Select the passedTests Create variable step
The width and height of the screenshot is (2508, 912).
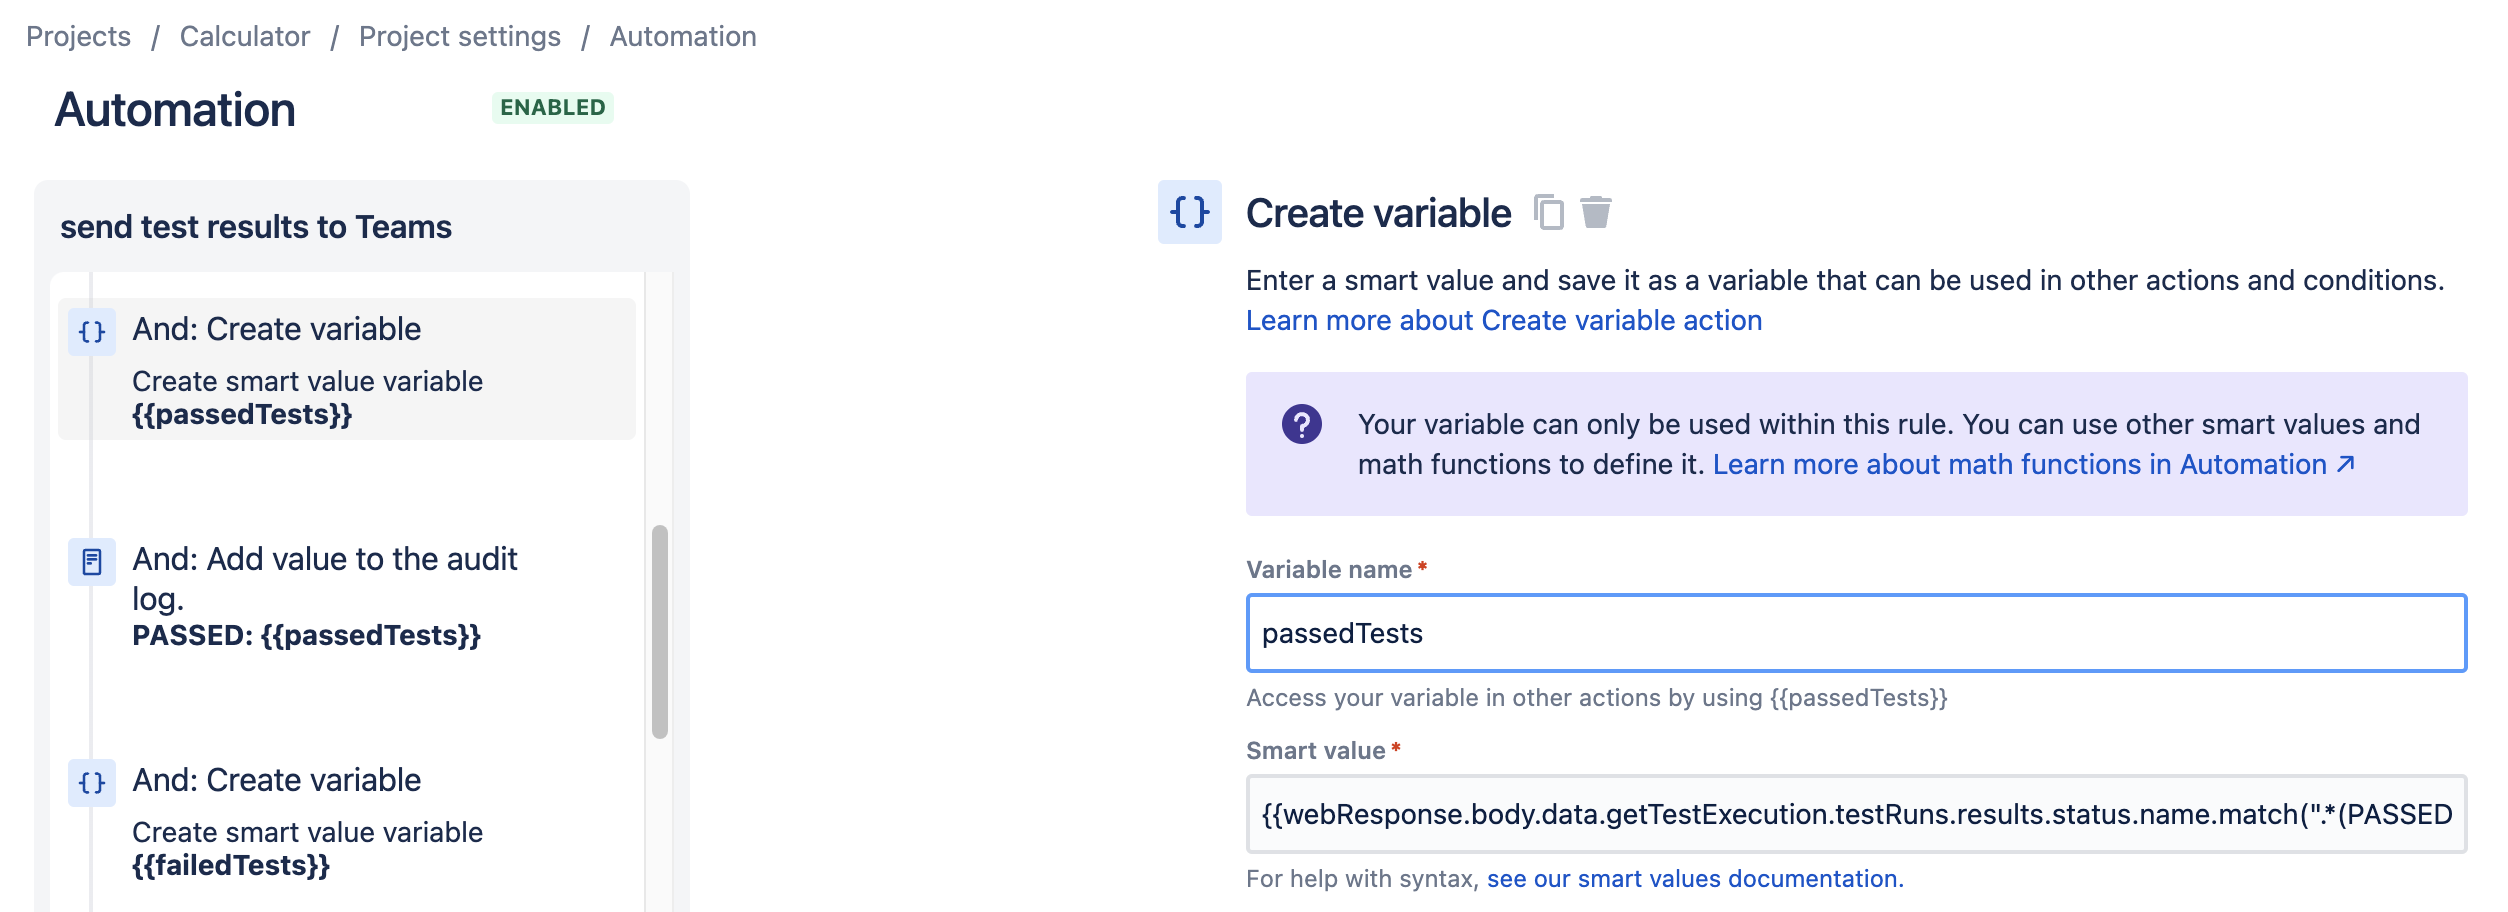coord(347,369)
